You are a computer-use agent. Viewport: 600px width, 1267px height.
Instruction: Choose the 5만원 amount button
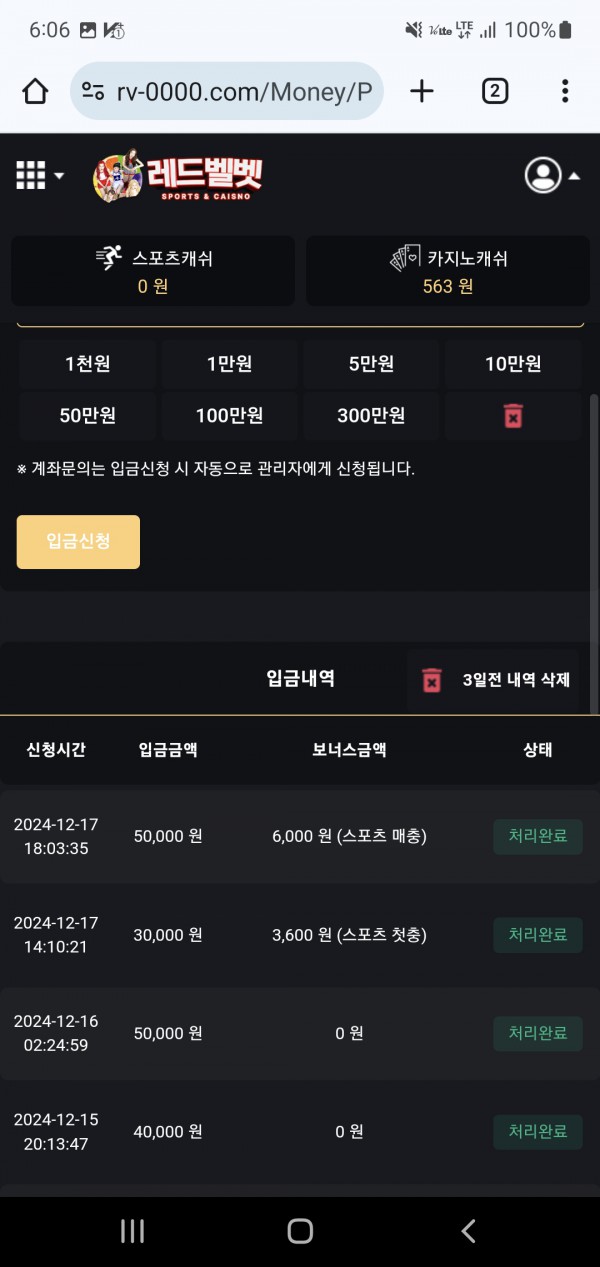pos(371,364)
